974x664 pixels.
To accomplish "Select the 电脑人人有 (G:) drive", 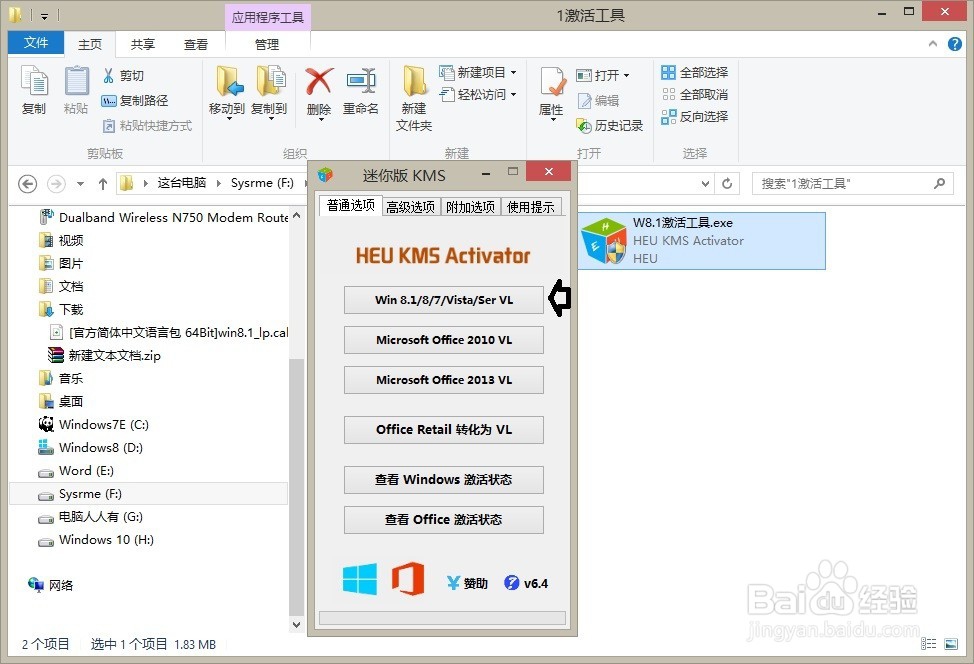I will pyautogui.click(x=101, y=517).
